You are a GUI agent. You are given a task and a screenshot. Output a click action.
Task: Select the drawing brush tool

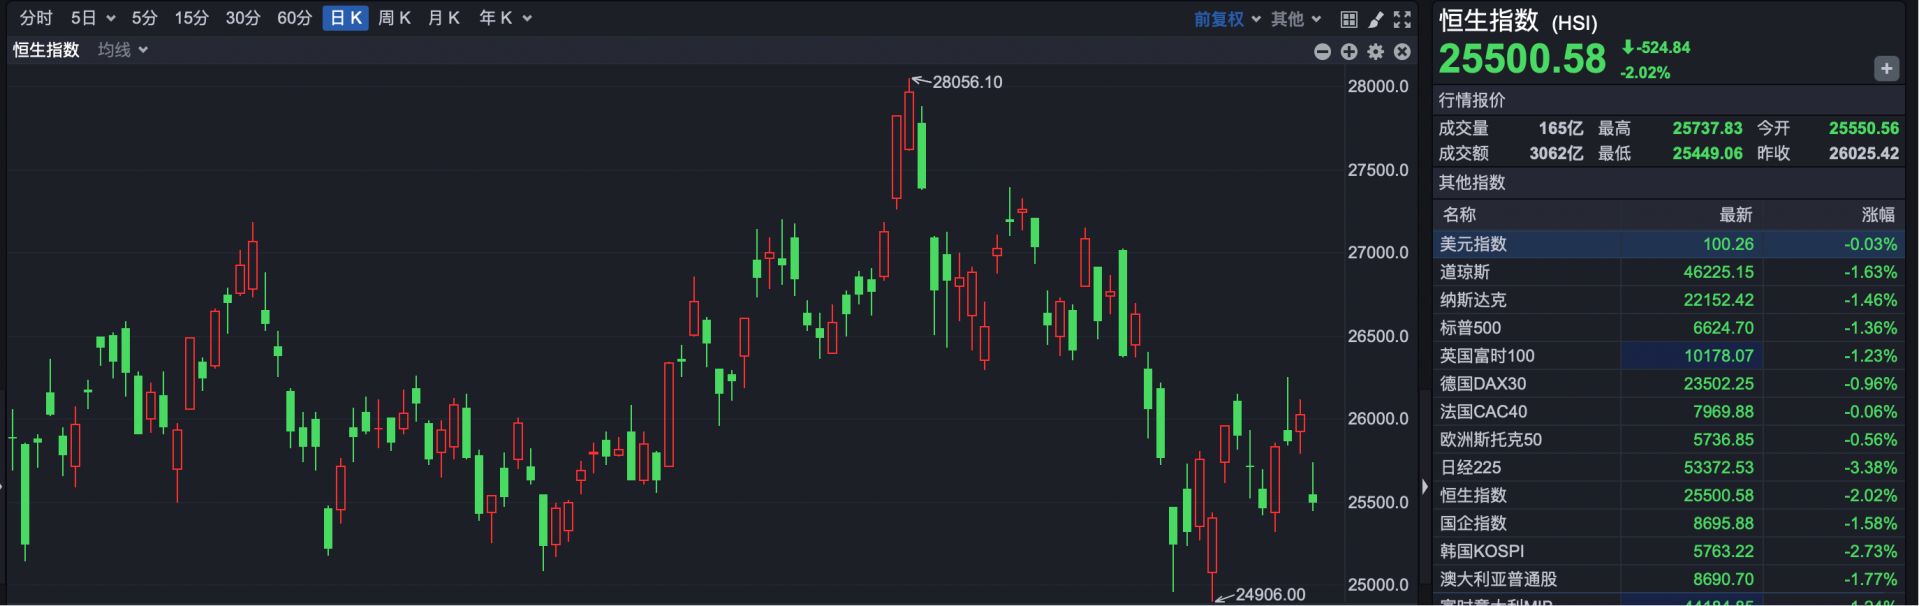[x=1376, y=19]
